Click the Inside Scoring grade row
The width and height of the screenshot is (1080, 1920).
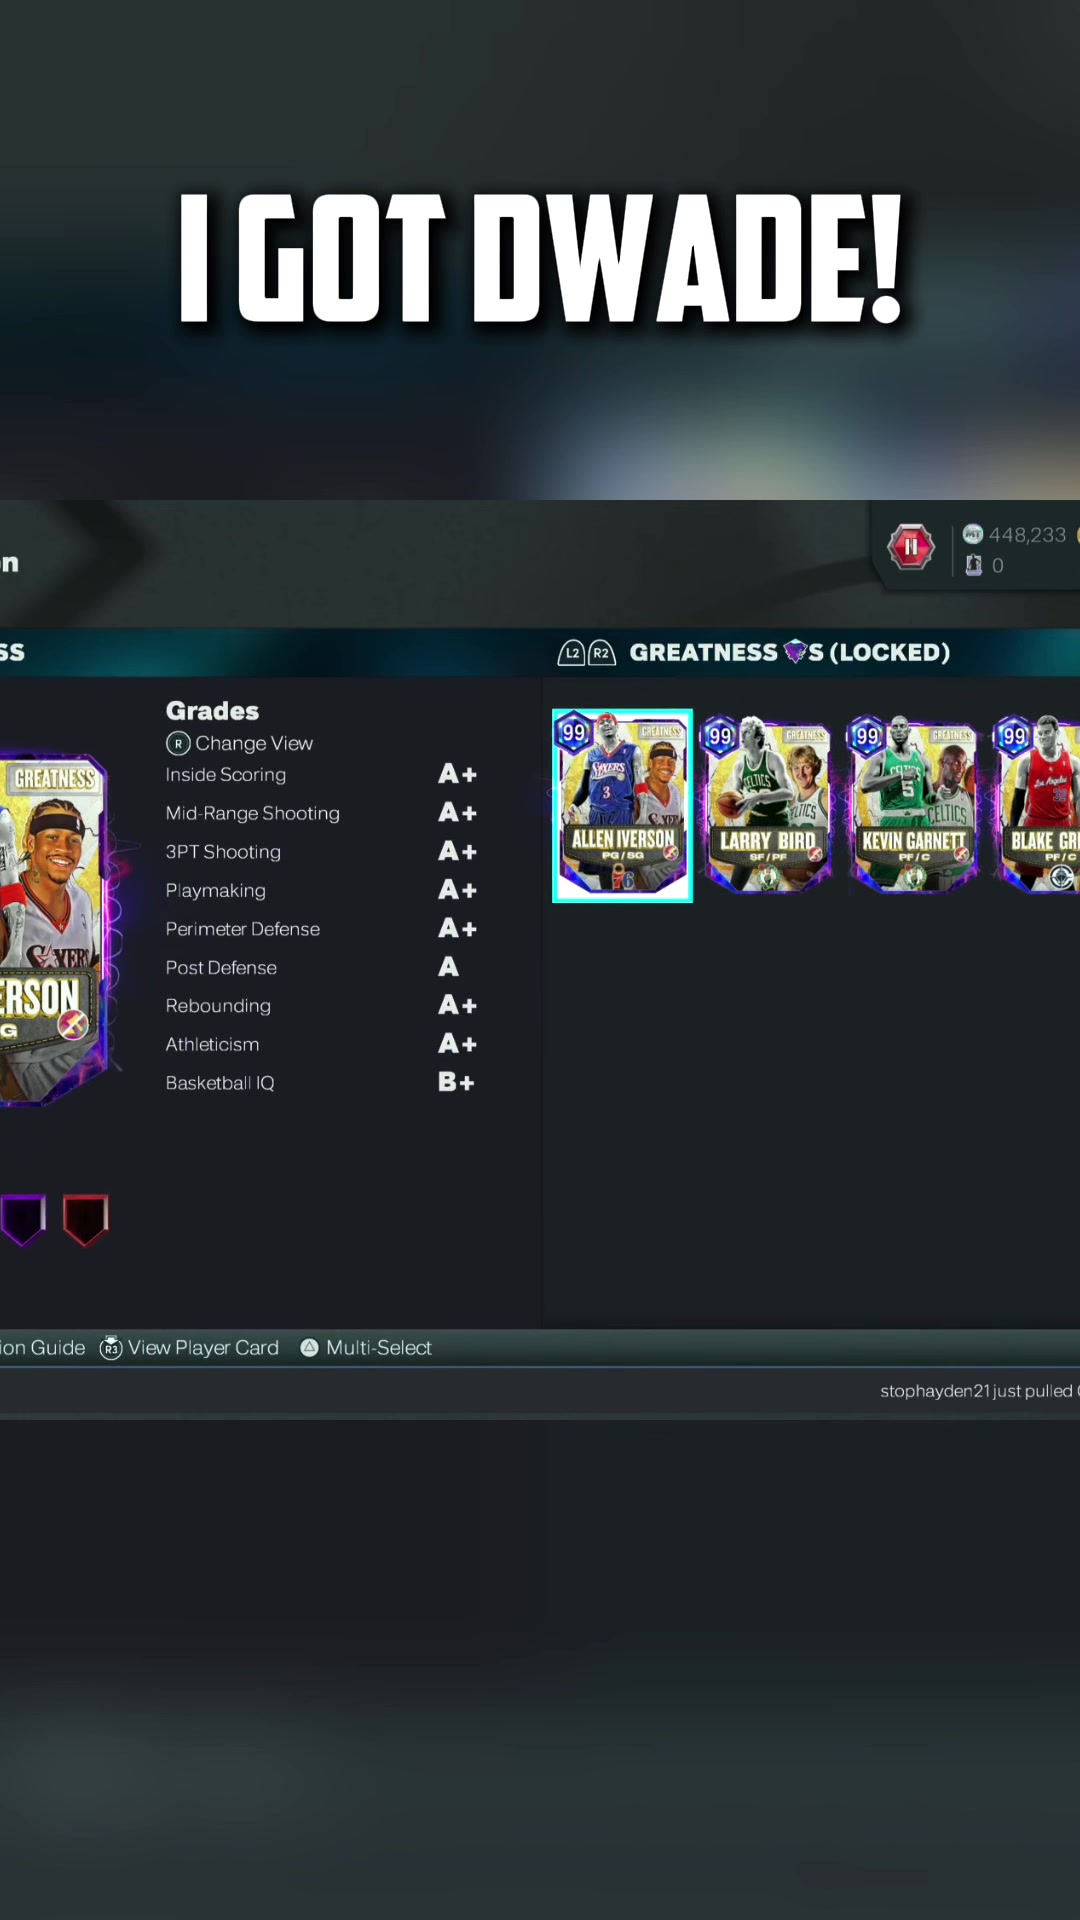click(321, 774)
